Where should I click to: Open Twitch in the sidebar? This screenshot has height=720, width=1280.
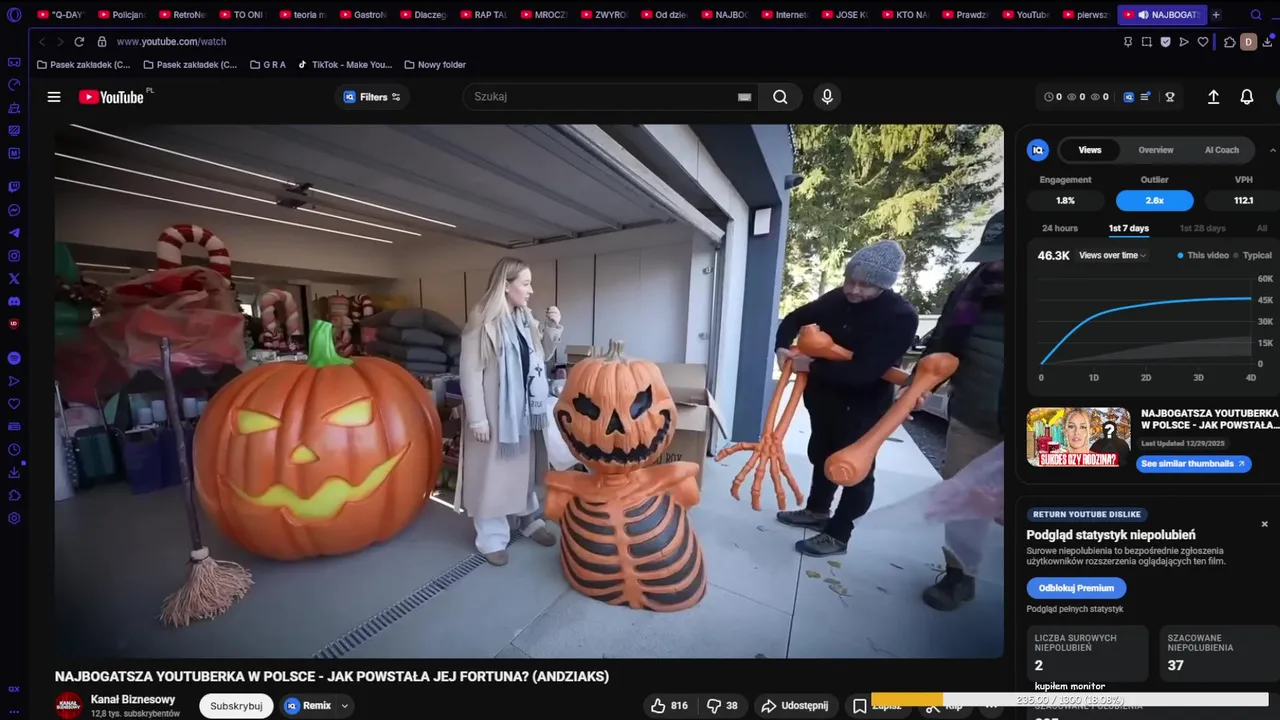(x=14, y=187)
